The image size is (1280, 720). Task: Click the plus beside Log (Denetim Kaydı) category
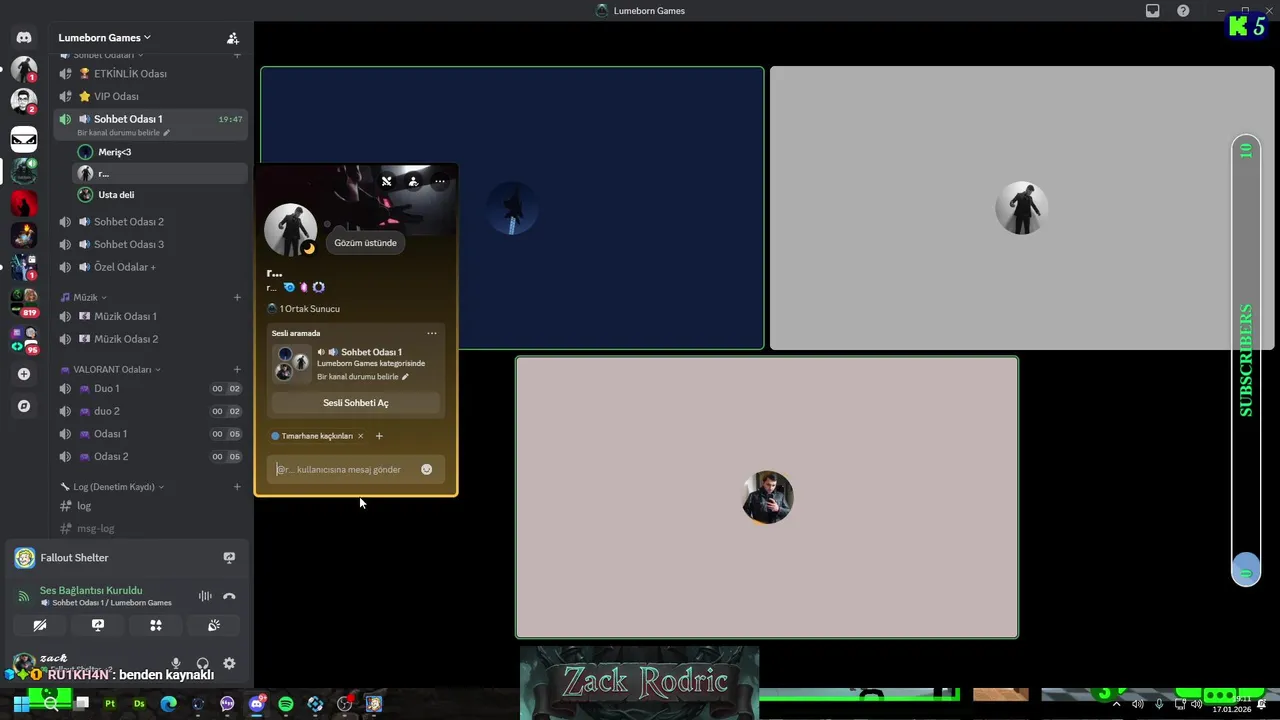pyautogui.click(x=237, y=487)
